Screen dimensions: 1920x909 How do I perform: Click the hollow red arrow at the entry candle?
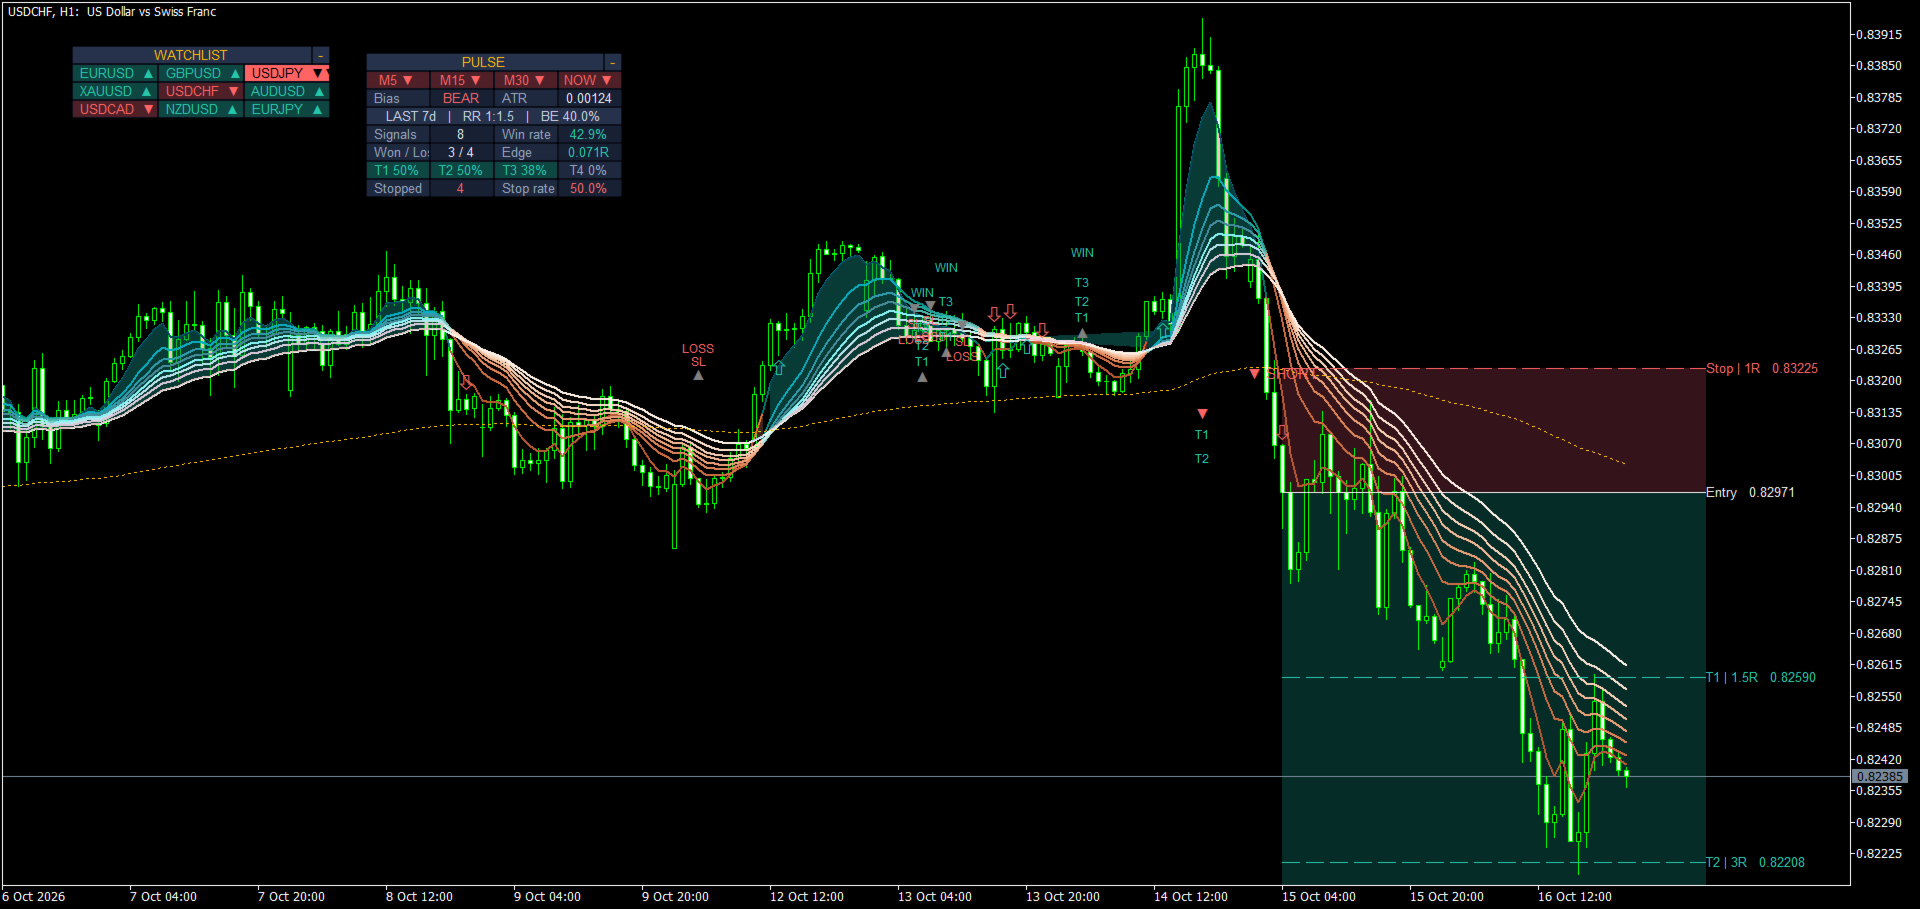[1283, 433]
